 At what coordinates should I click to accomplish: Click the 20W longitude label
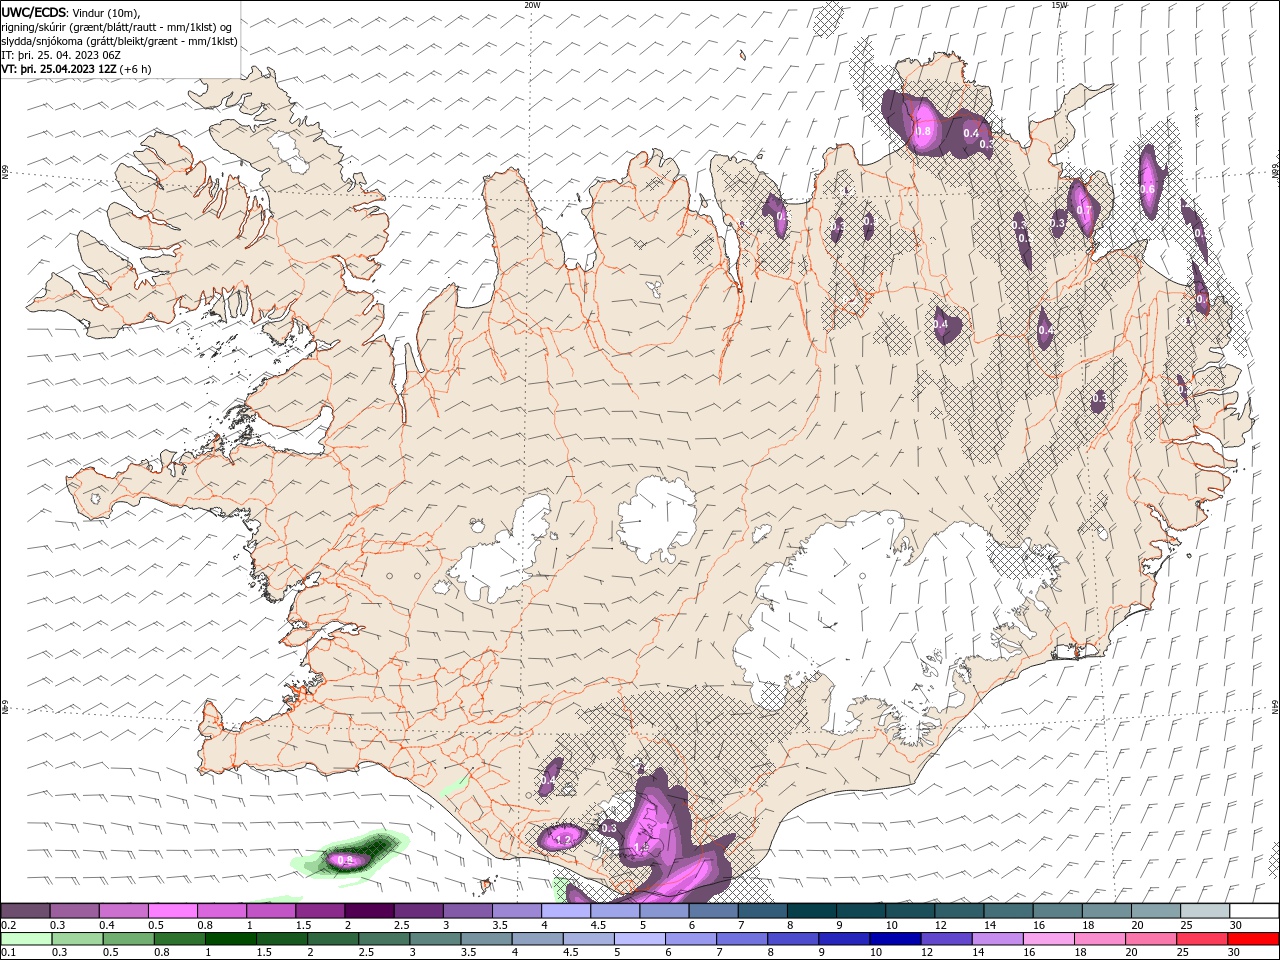(x=532, y=5)
